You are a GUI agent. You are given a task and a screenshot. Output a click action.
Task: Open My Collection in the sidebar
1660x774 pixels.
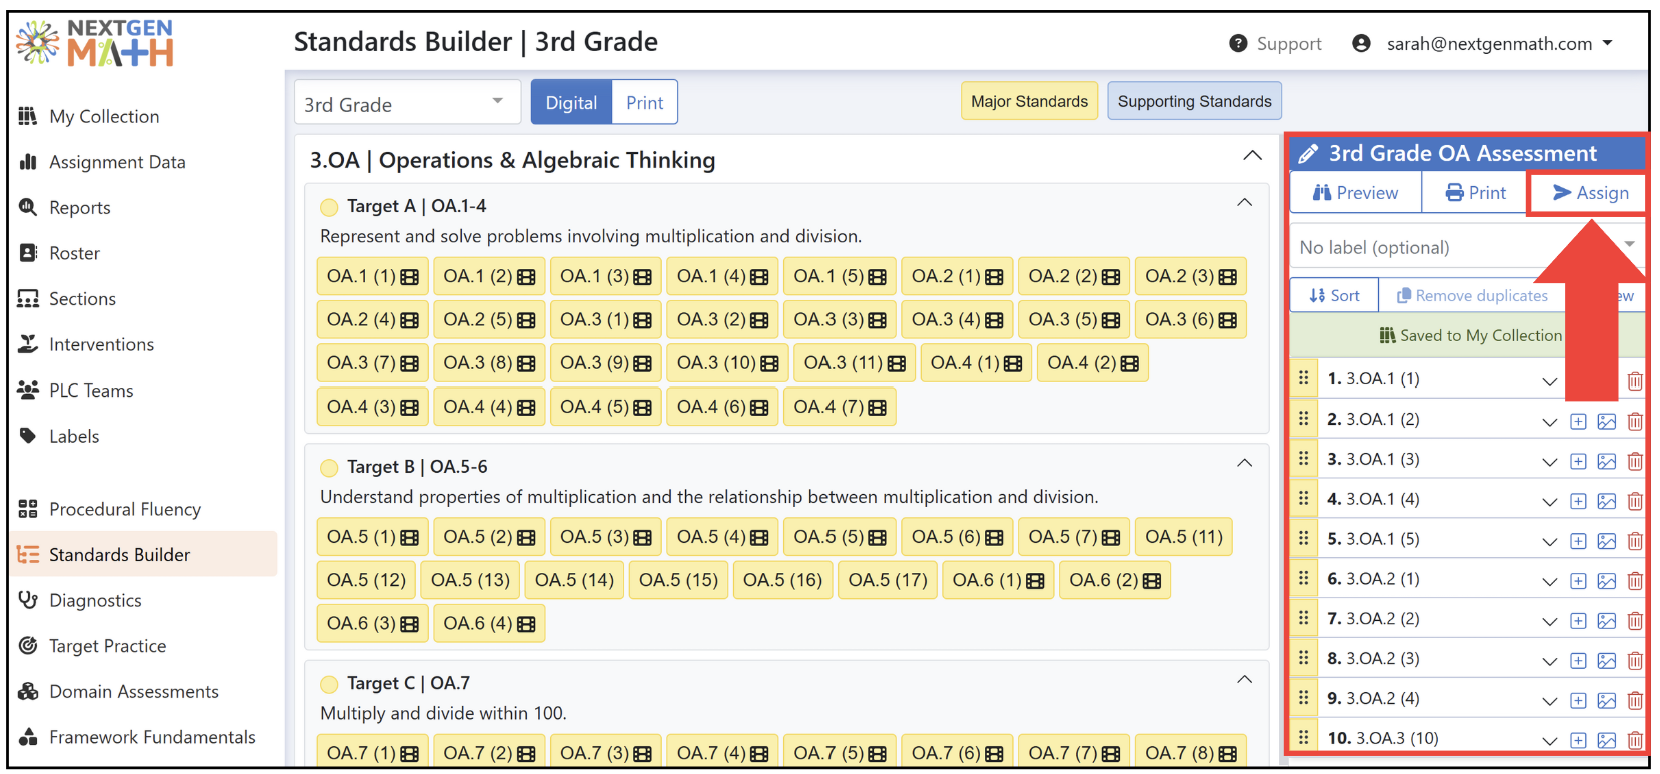(x=104, y=116)
